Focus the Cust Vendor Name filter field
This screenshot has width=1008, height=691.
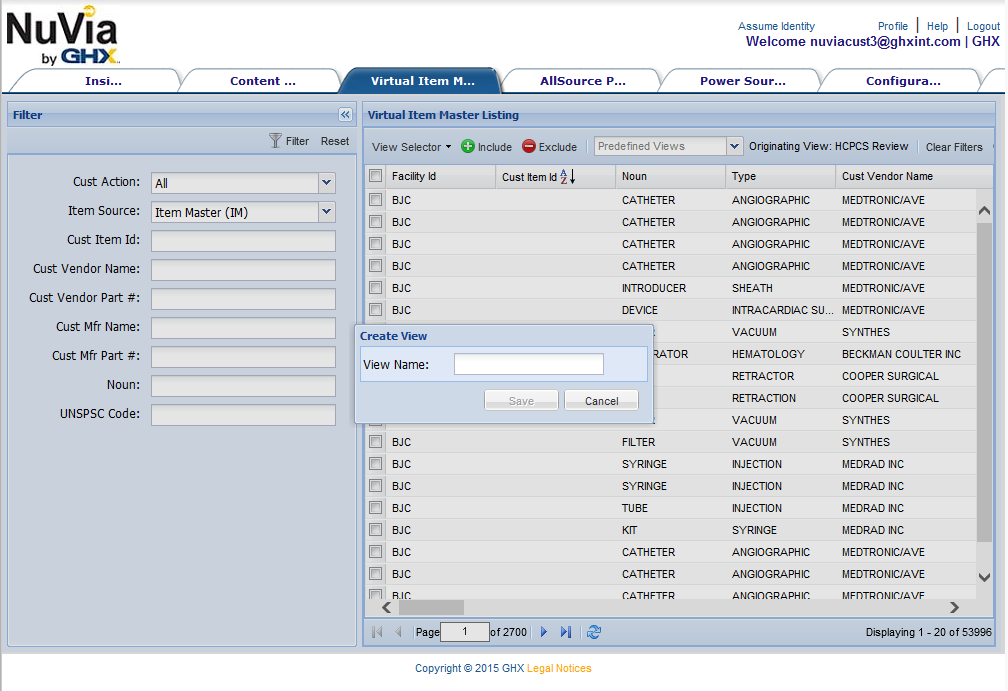243,270
